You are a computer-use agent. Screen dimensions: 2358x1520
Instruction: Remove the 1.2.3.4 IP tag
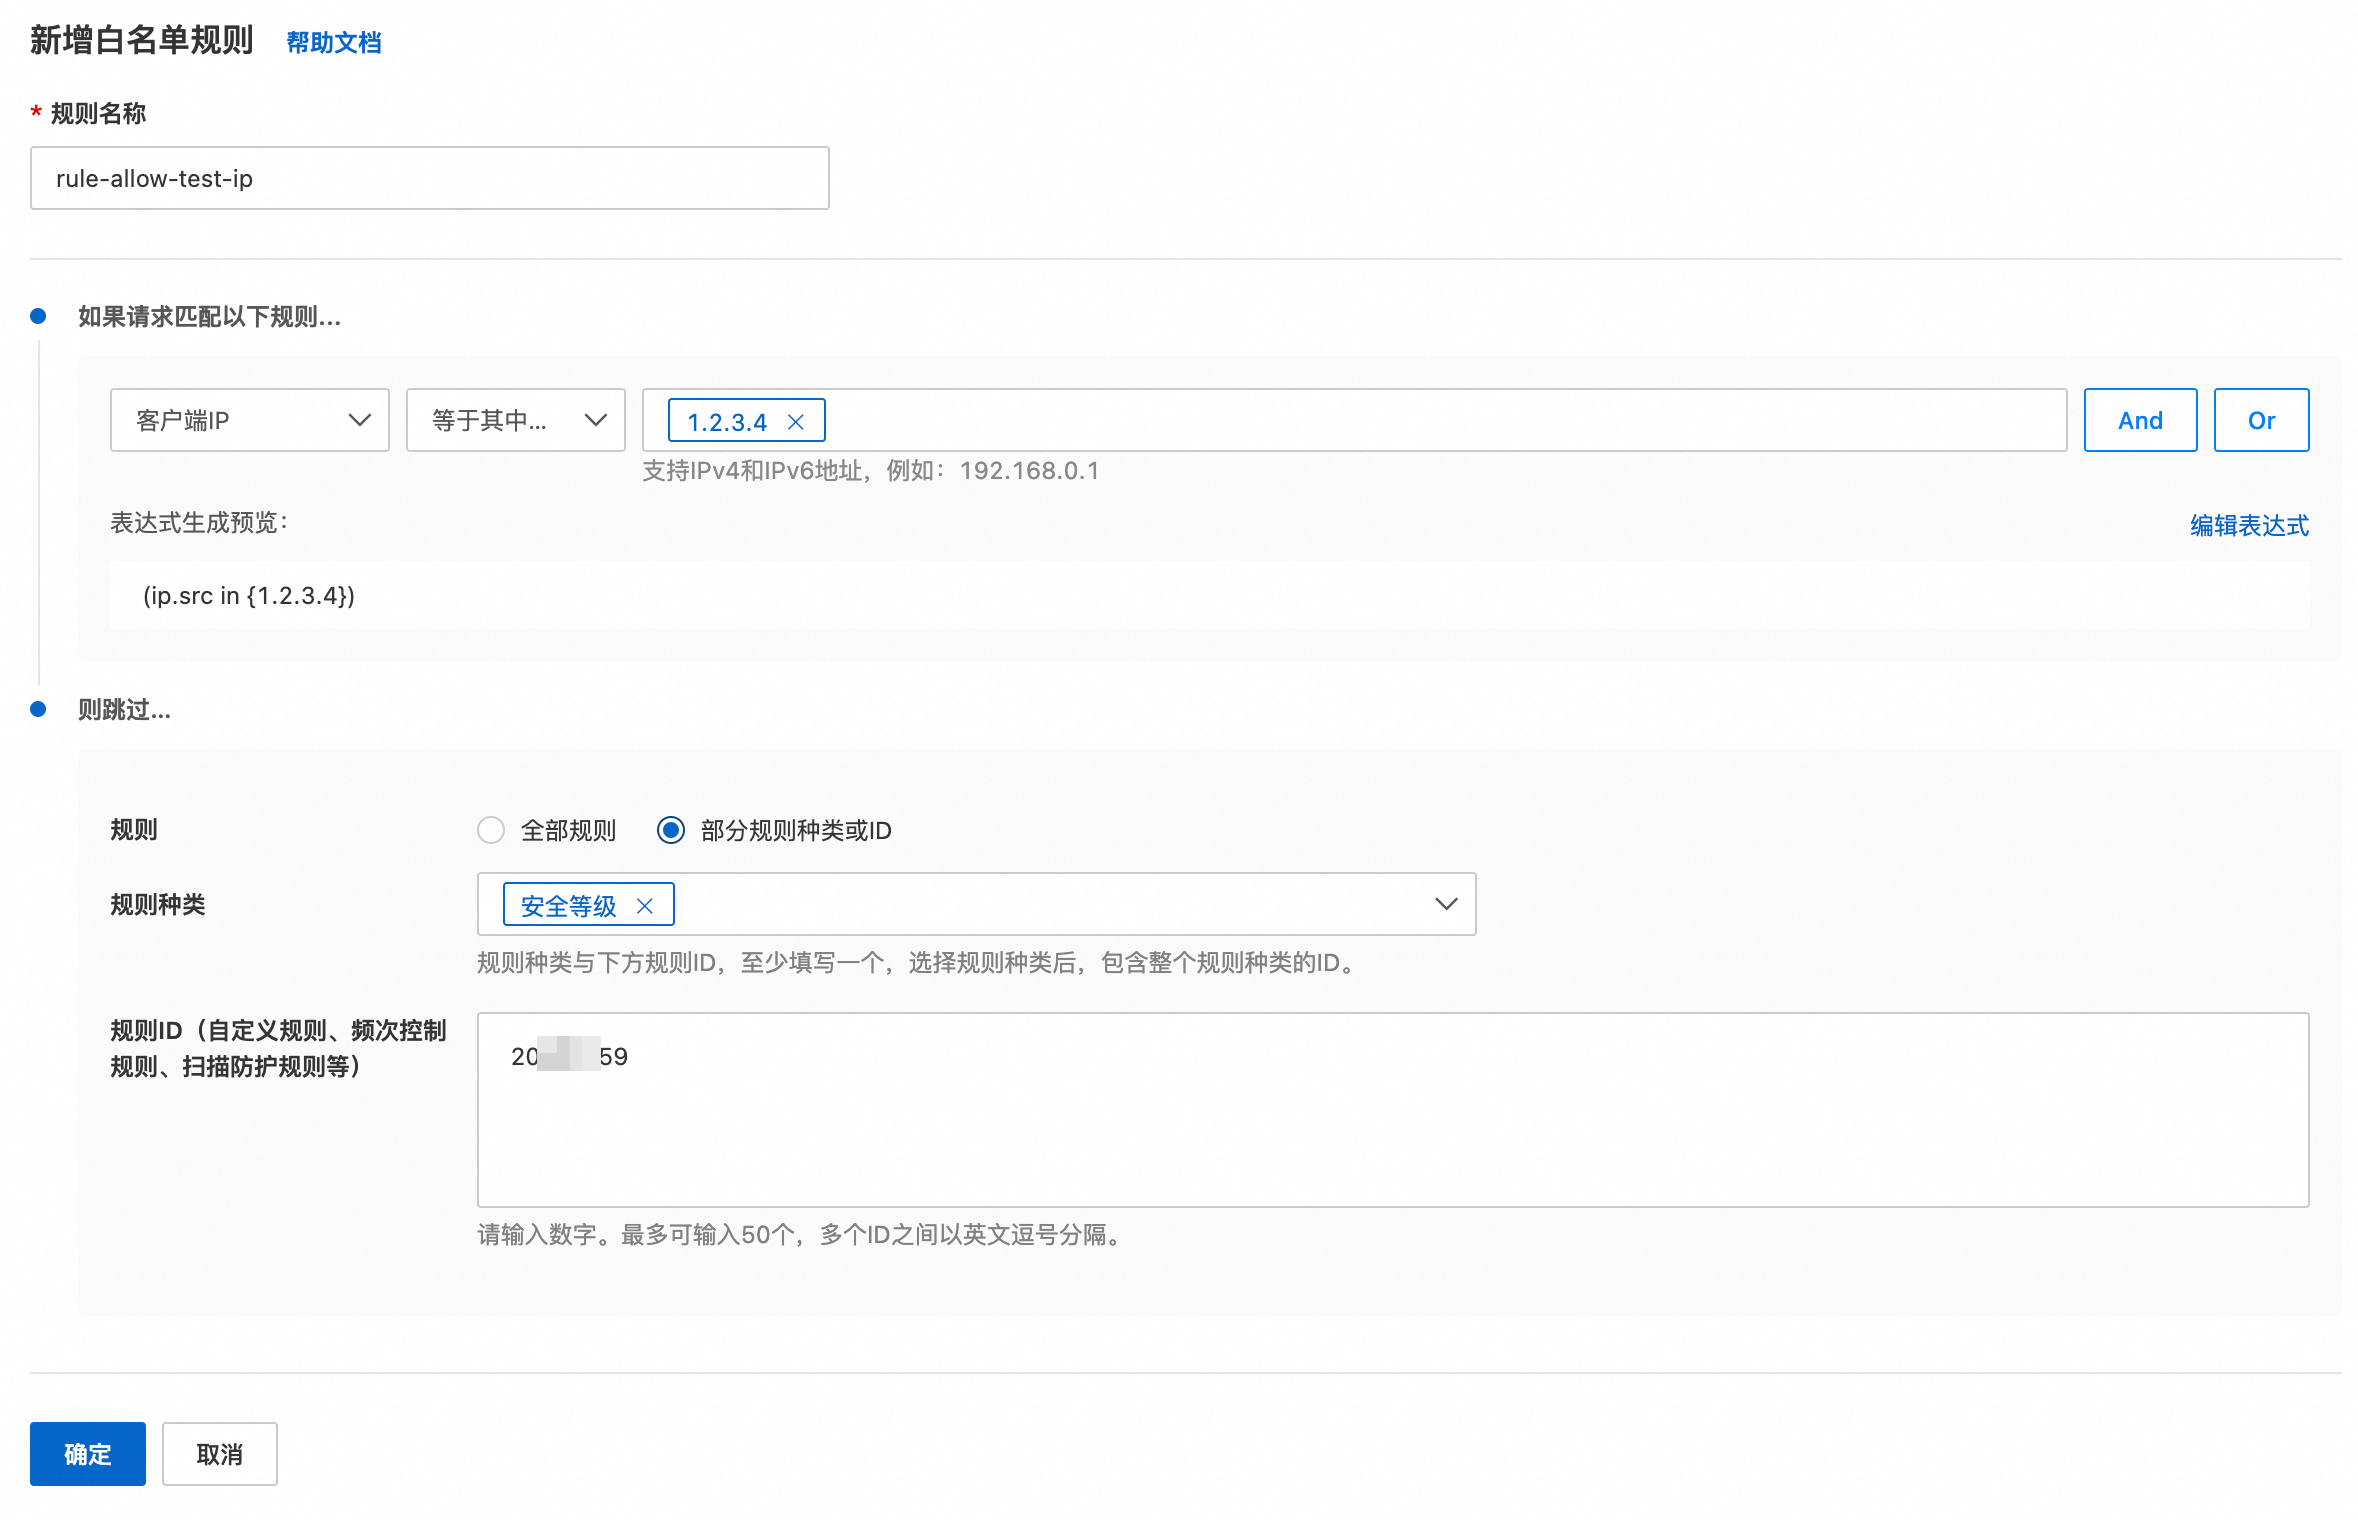pyautogui.click(x=796, y=422)
